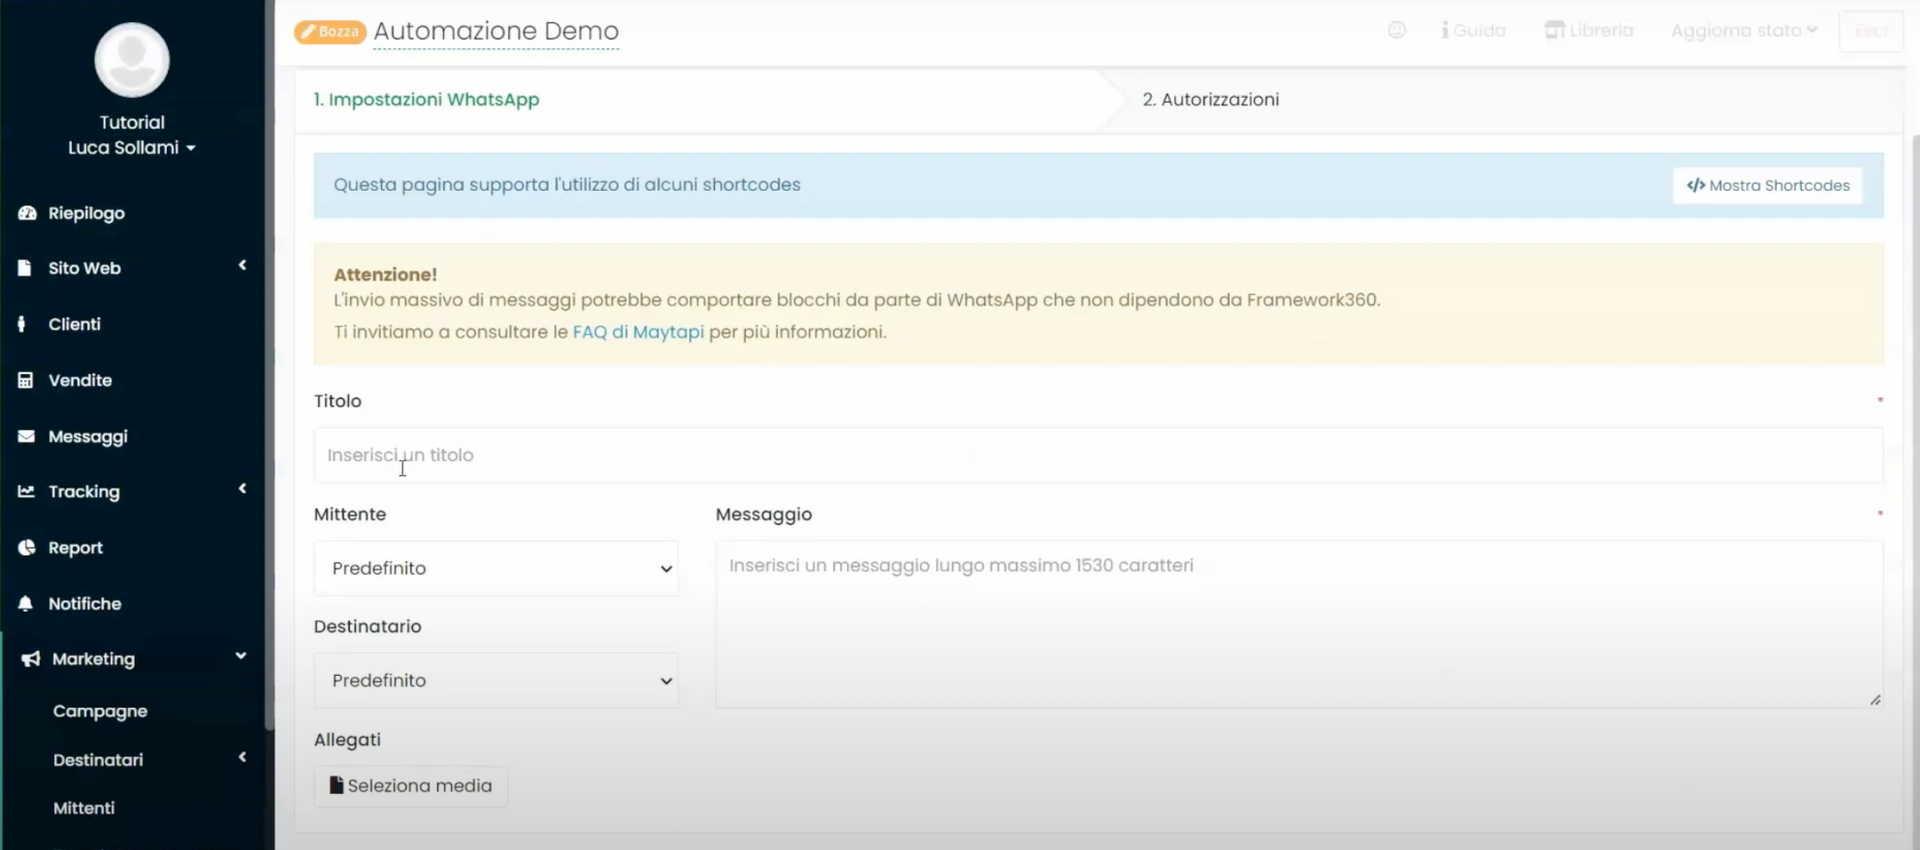Click the Clienti person icon
The height and width of the screenshot is (850, 1920).
coord(22,324)
